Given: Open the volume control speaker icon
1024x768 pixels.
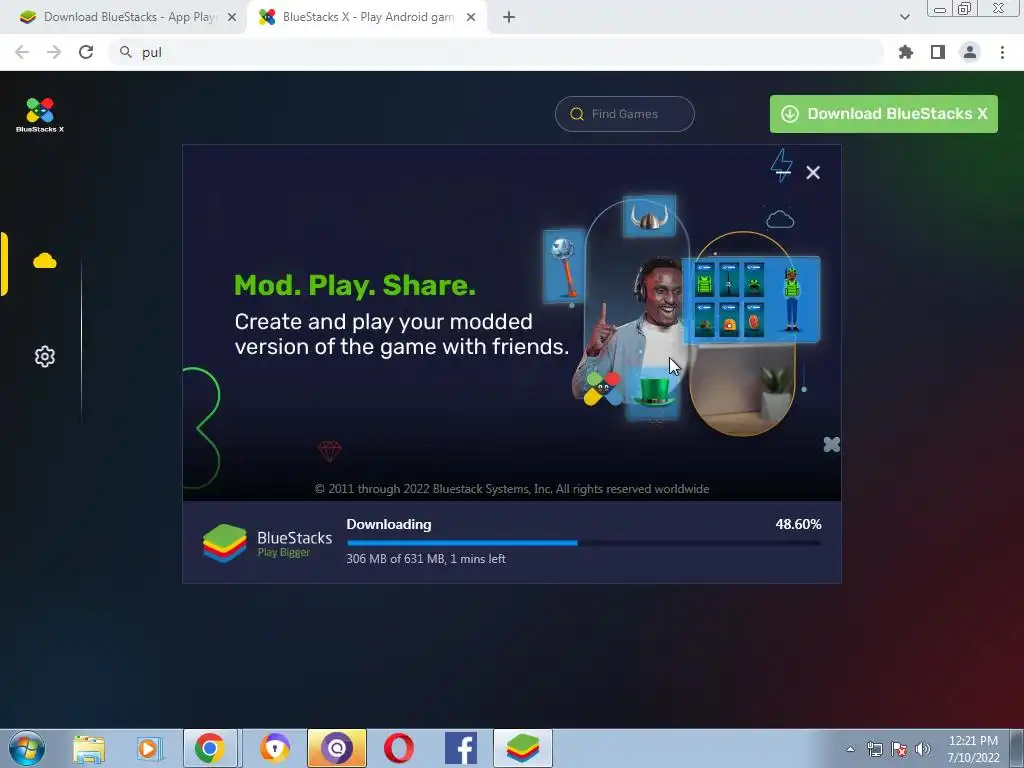Looking at the screenshot, I should tap(923, 749).
